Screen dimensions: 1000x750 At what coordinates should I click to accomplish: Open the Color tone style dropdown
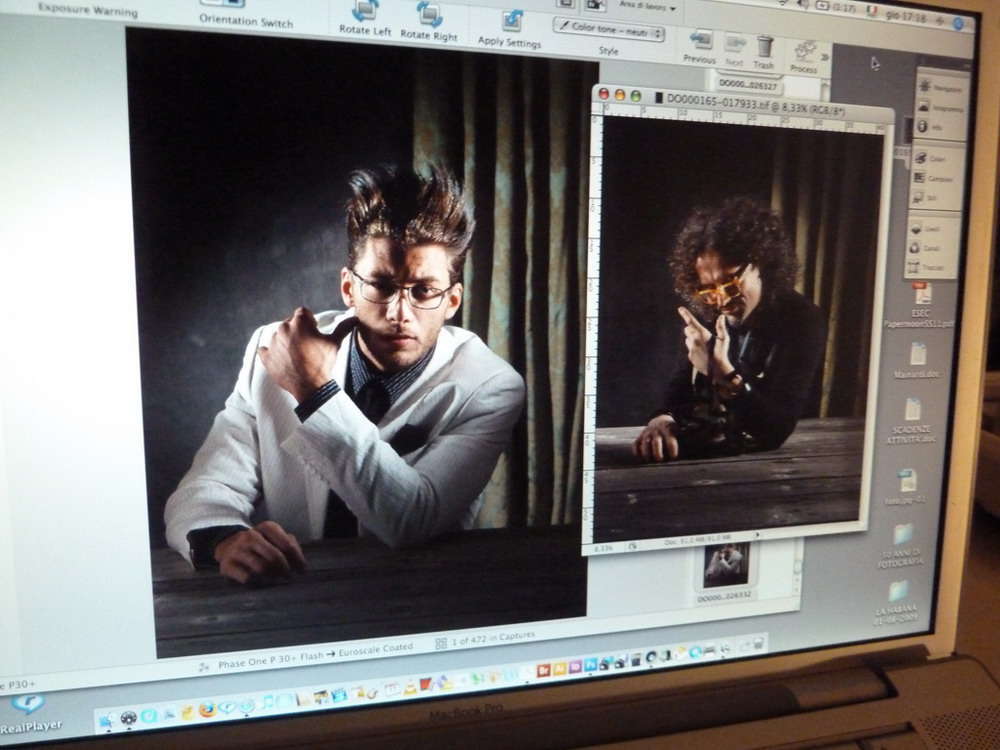609,31
